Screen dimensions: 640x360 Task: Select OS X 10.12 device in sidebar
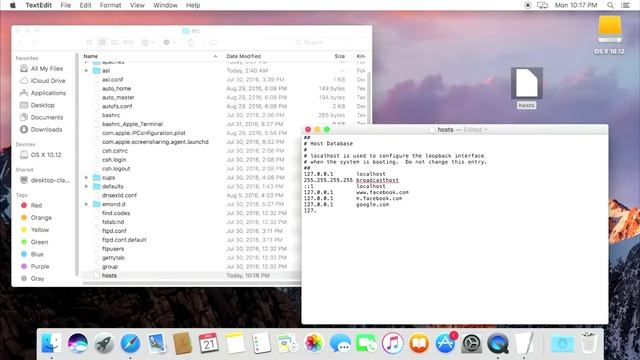point(41,155)
